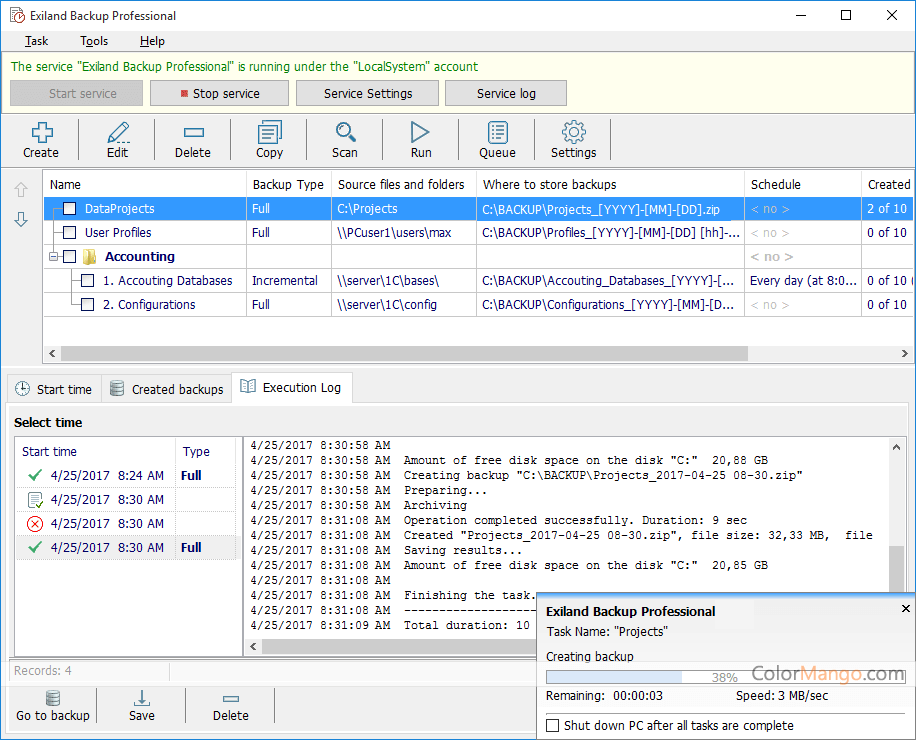916x740 pixels.
Task: Open the Tools menu
Action: pos(94,41)
